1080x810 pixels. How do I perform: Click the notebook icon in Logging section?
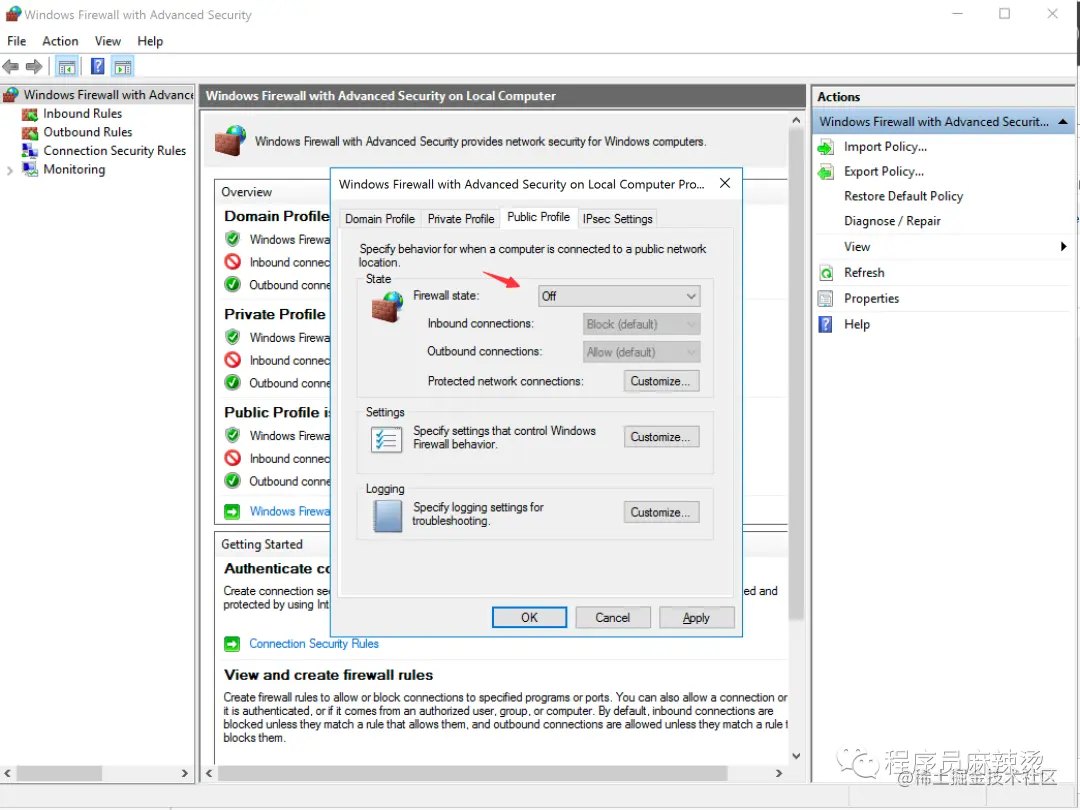pos(387,516)
